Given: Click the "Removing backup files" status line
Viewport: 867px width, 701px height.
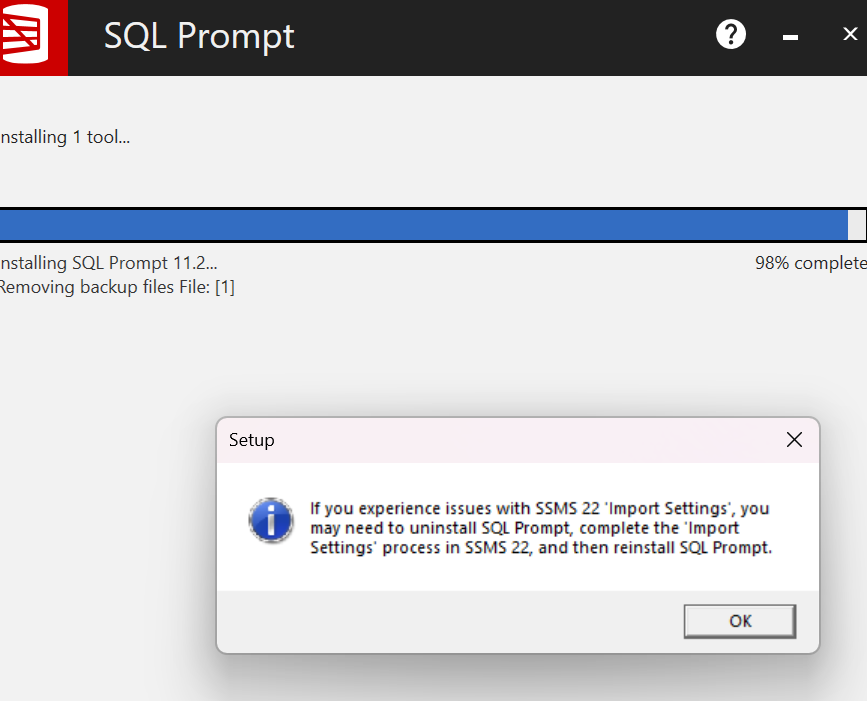Looking at the screenshot, I should click(x=116, y=288).
